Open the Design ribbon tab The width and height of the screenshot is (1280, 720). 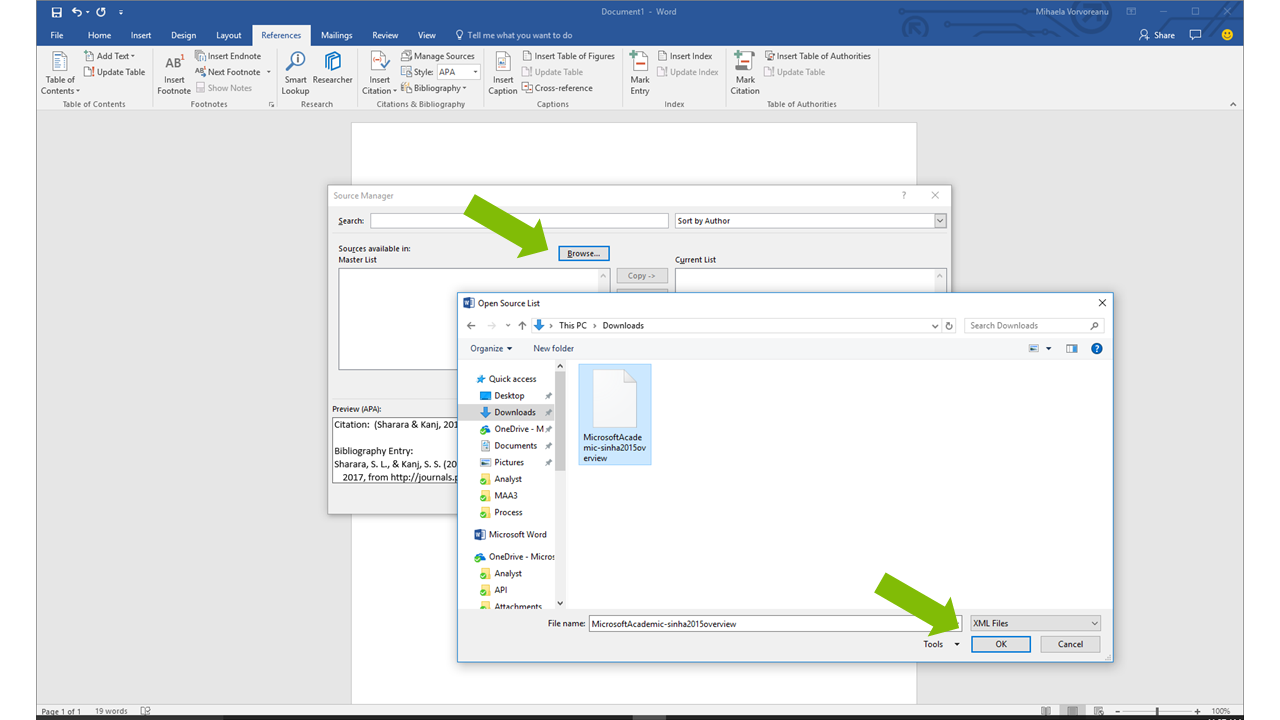[x=183, y=35]
